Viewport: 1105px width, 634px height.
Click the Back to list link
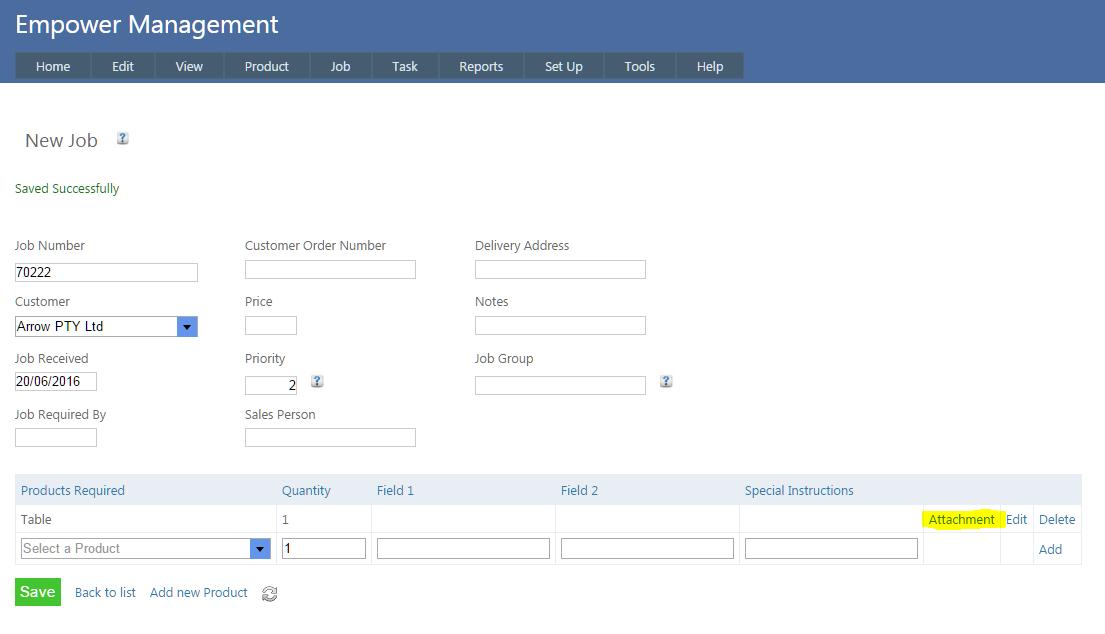point(105,593)
